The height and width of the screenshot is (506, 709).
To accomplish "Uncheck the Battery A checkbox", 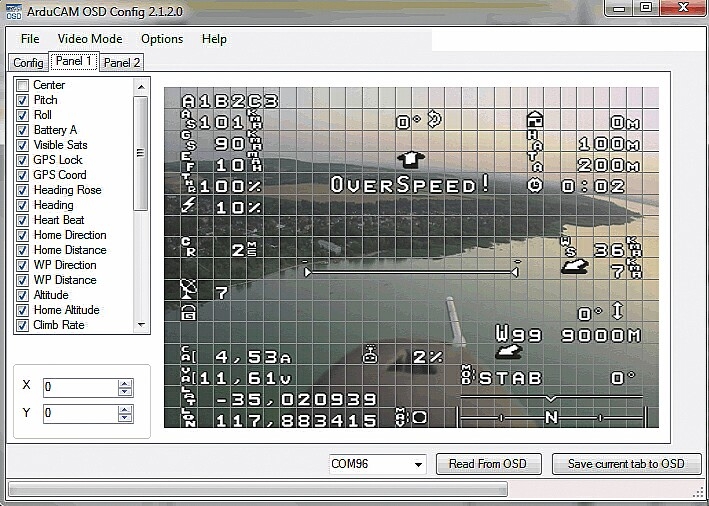I will [23, 130].
